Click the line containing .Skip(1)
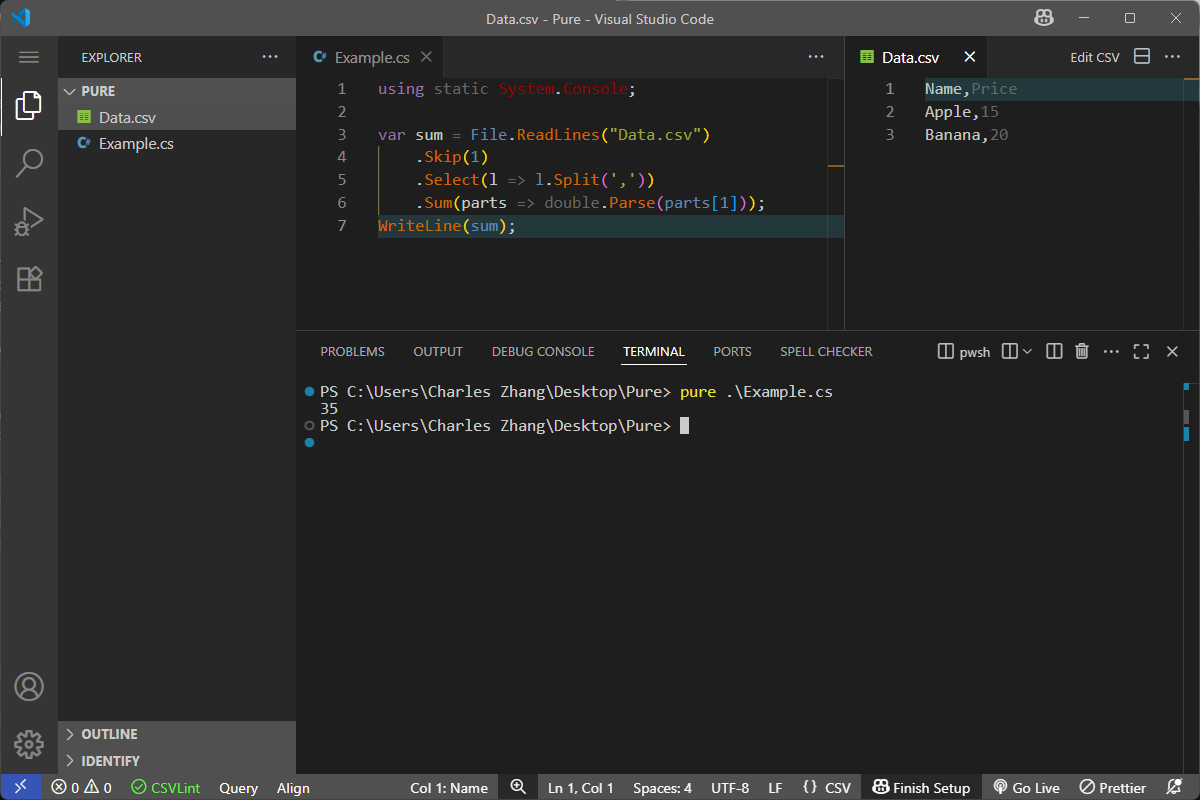The width and height of the screenshot is (1200, 800). click(x=452, y=157)
